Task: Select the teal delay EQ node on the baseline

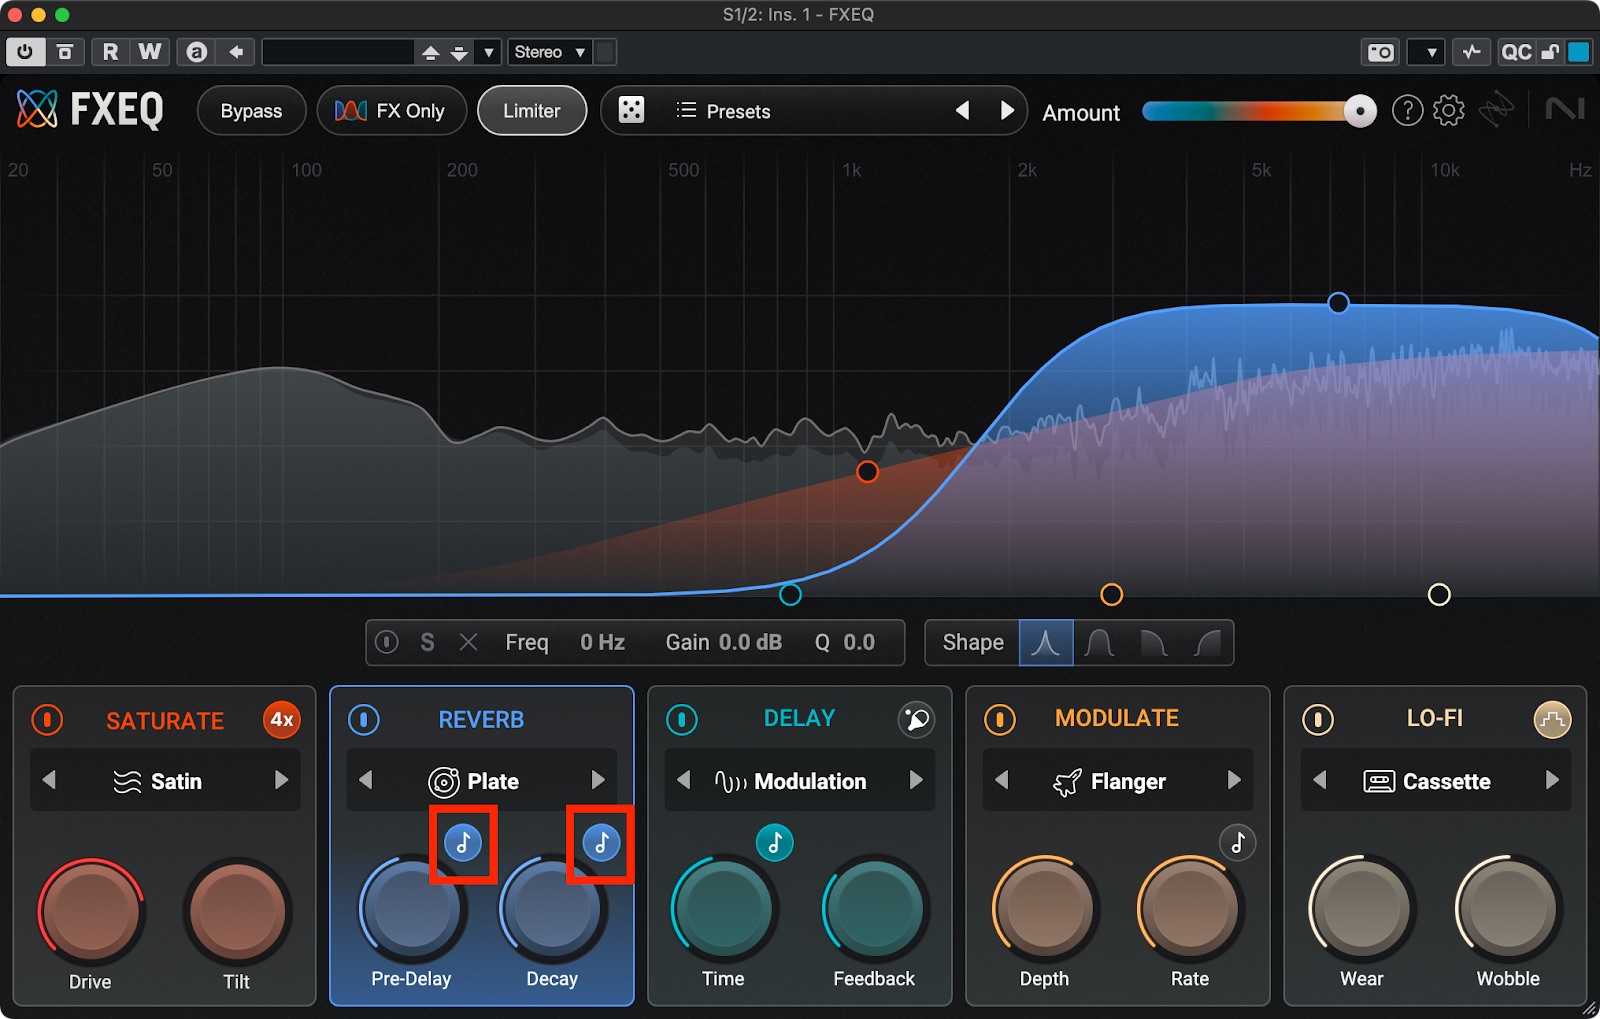Action: point(790,595)
